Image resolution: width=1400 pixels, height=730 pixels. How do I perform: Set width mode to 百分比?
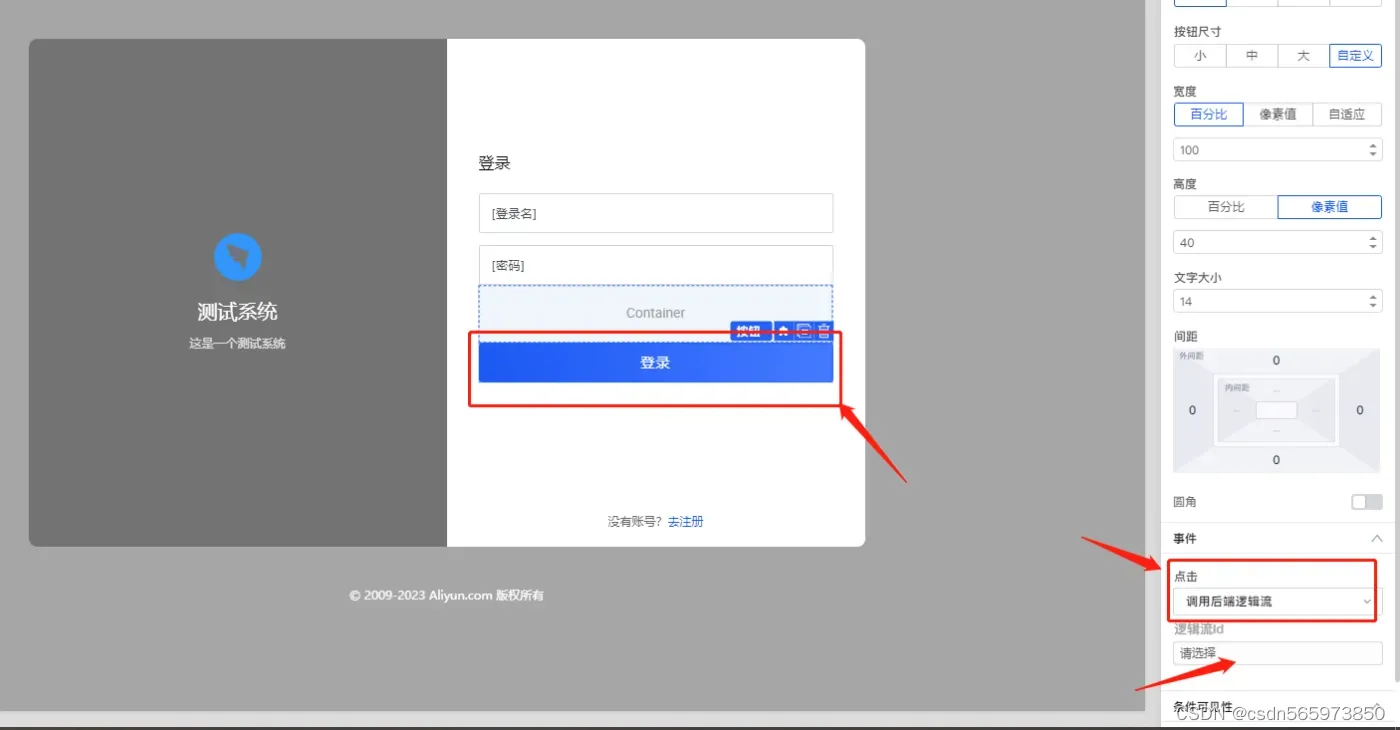[1209, 114]
